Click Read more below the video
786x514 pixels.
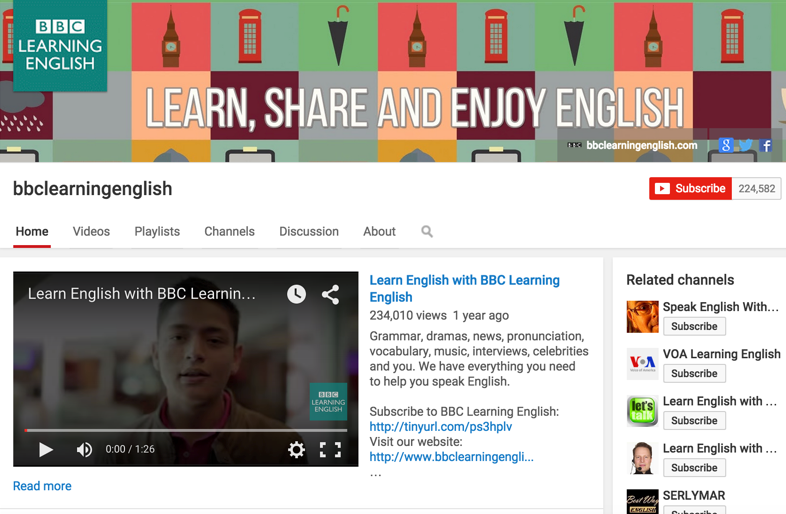pos(42,486)
